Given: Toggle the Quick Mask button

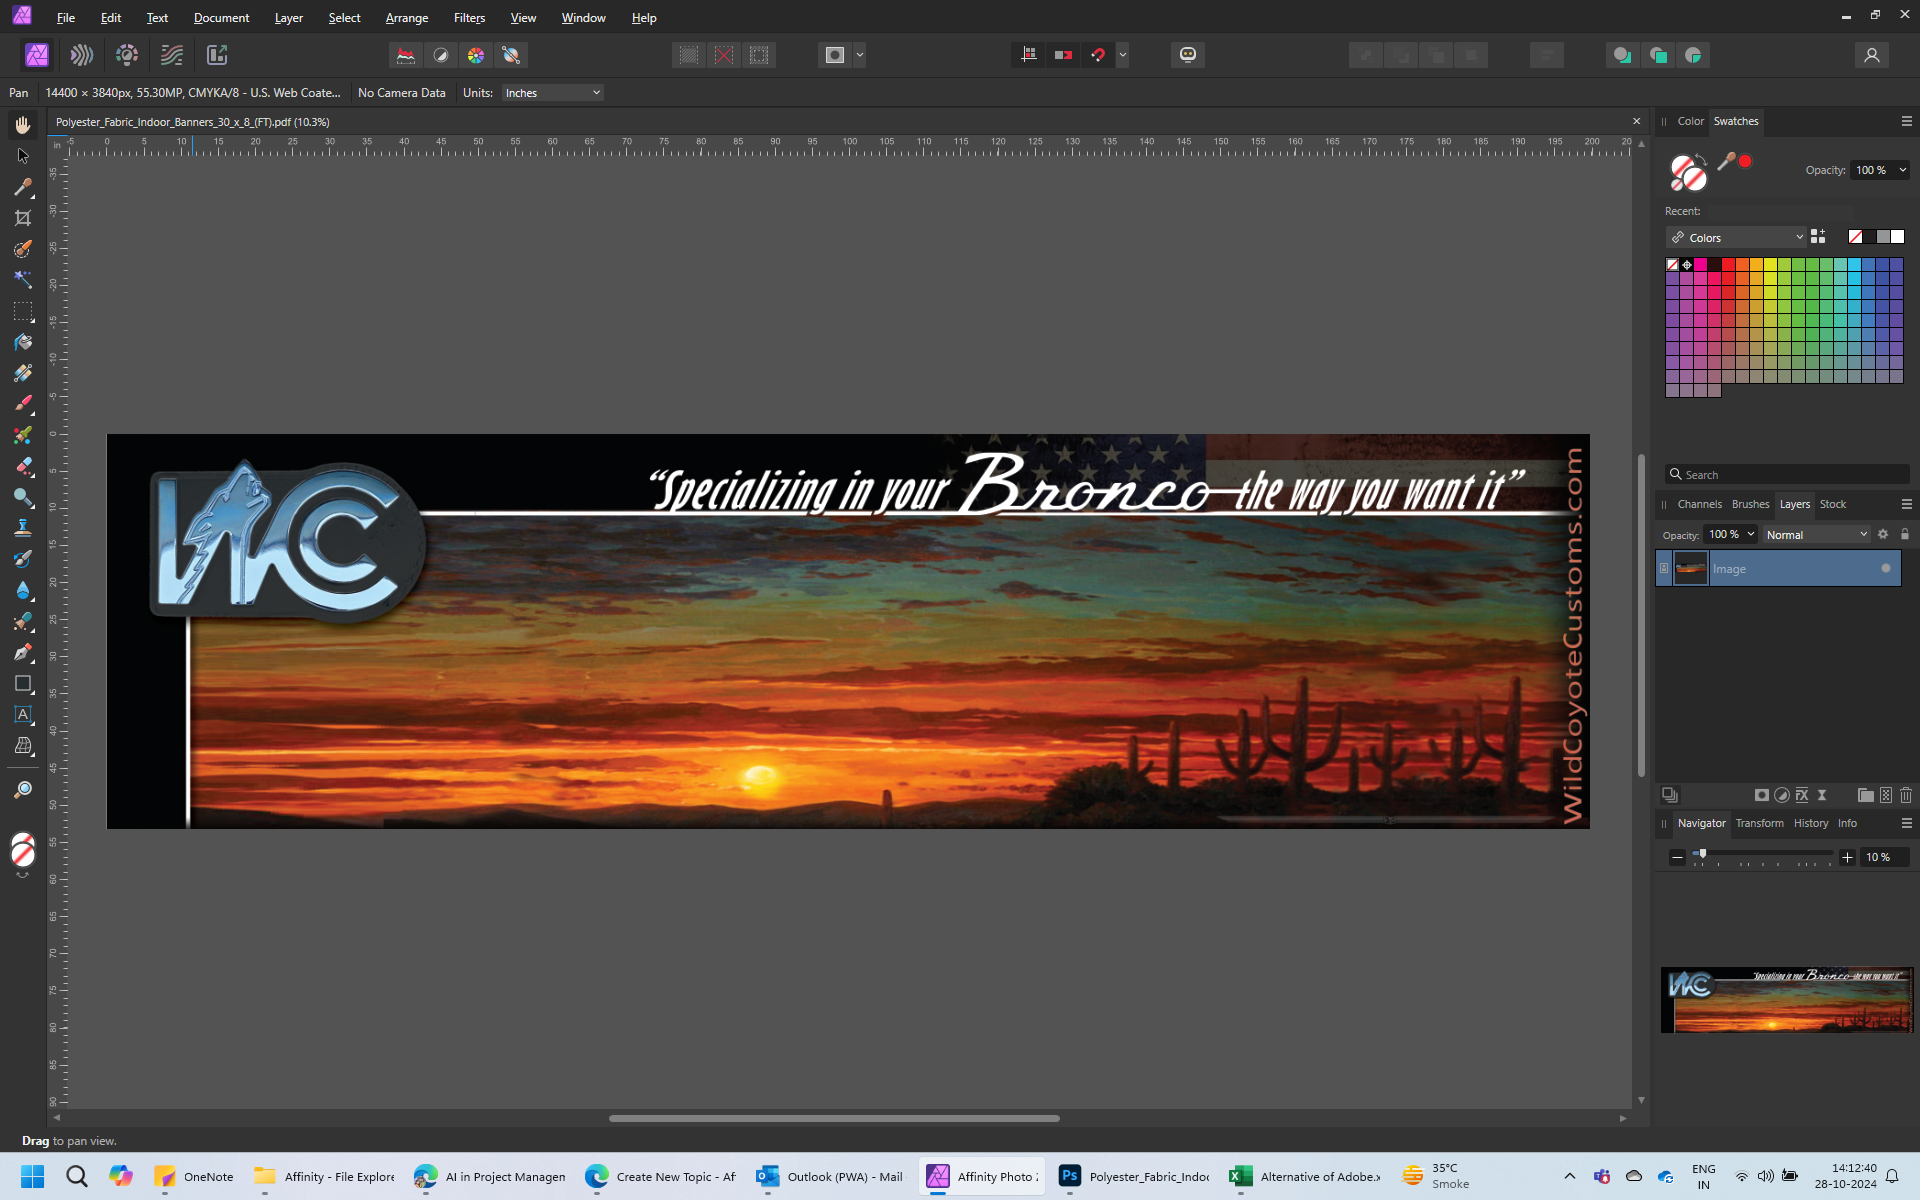Looking at the screenshot, I should (x=835, y=55).
